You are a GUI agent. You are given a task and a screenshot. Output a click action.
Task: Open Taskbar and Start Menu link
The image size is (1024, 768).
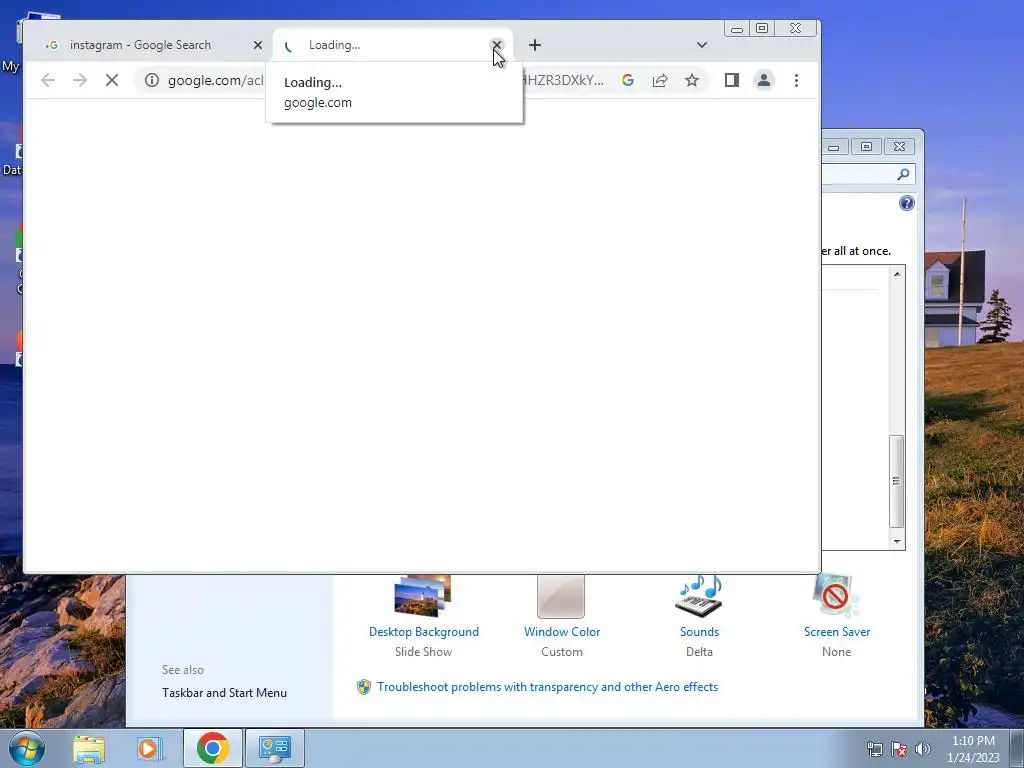coord(224,693)
